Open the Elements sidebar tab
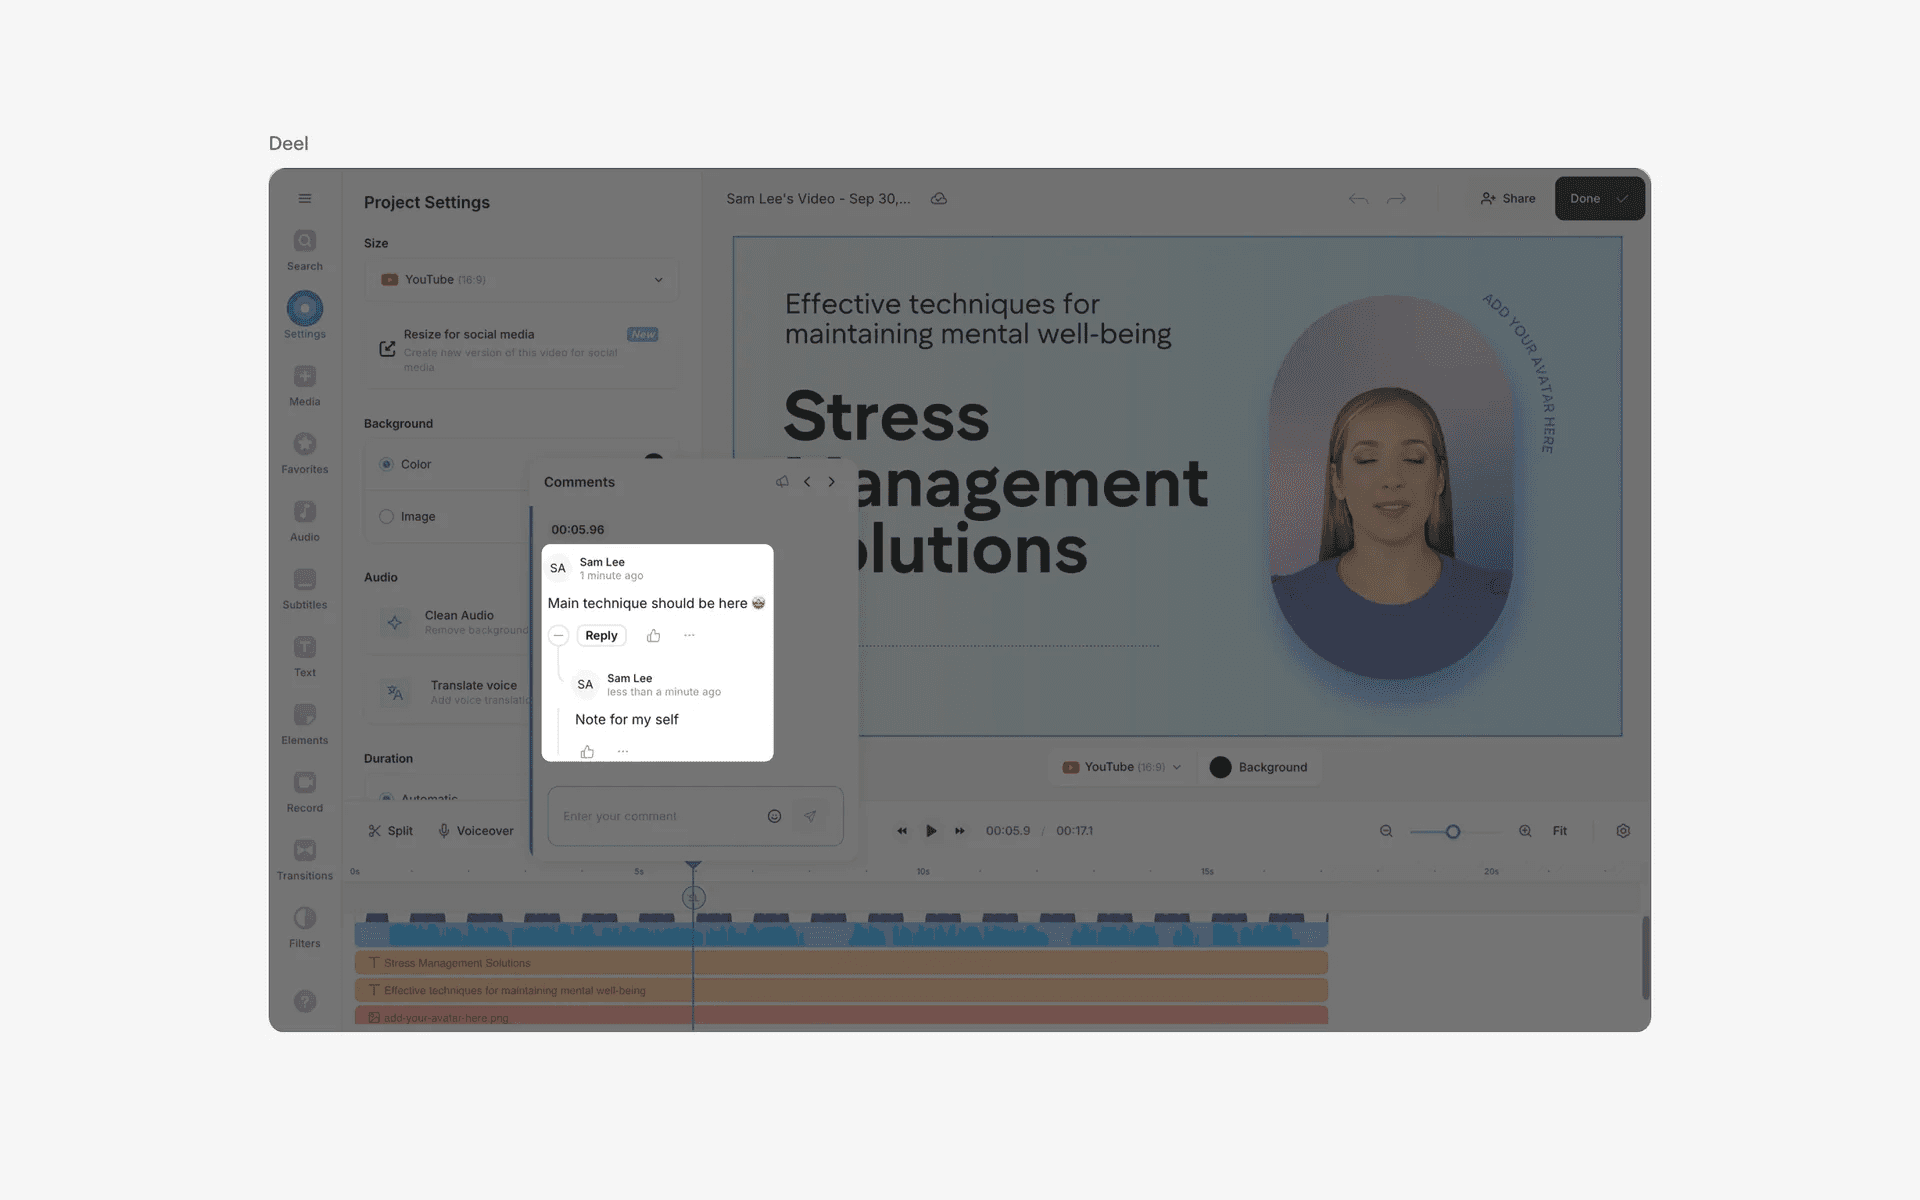The height and width of the screenshot is (1200, 1920). coord(305,716)
